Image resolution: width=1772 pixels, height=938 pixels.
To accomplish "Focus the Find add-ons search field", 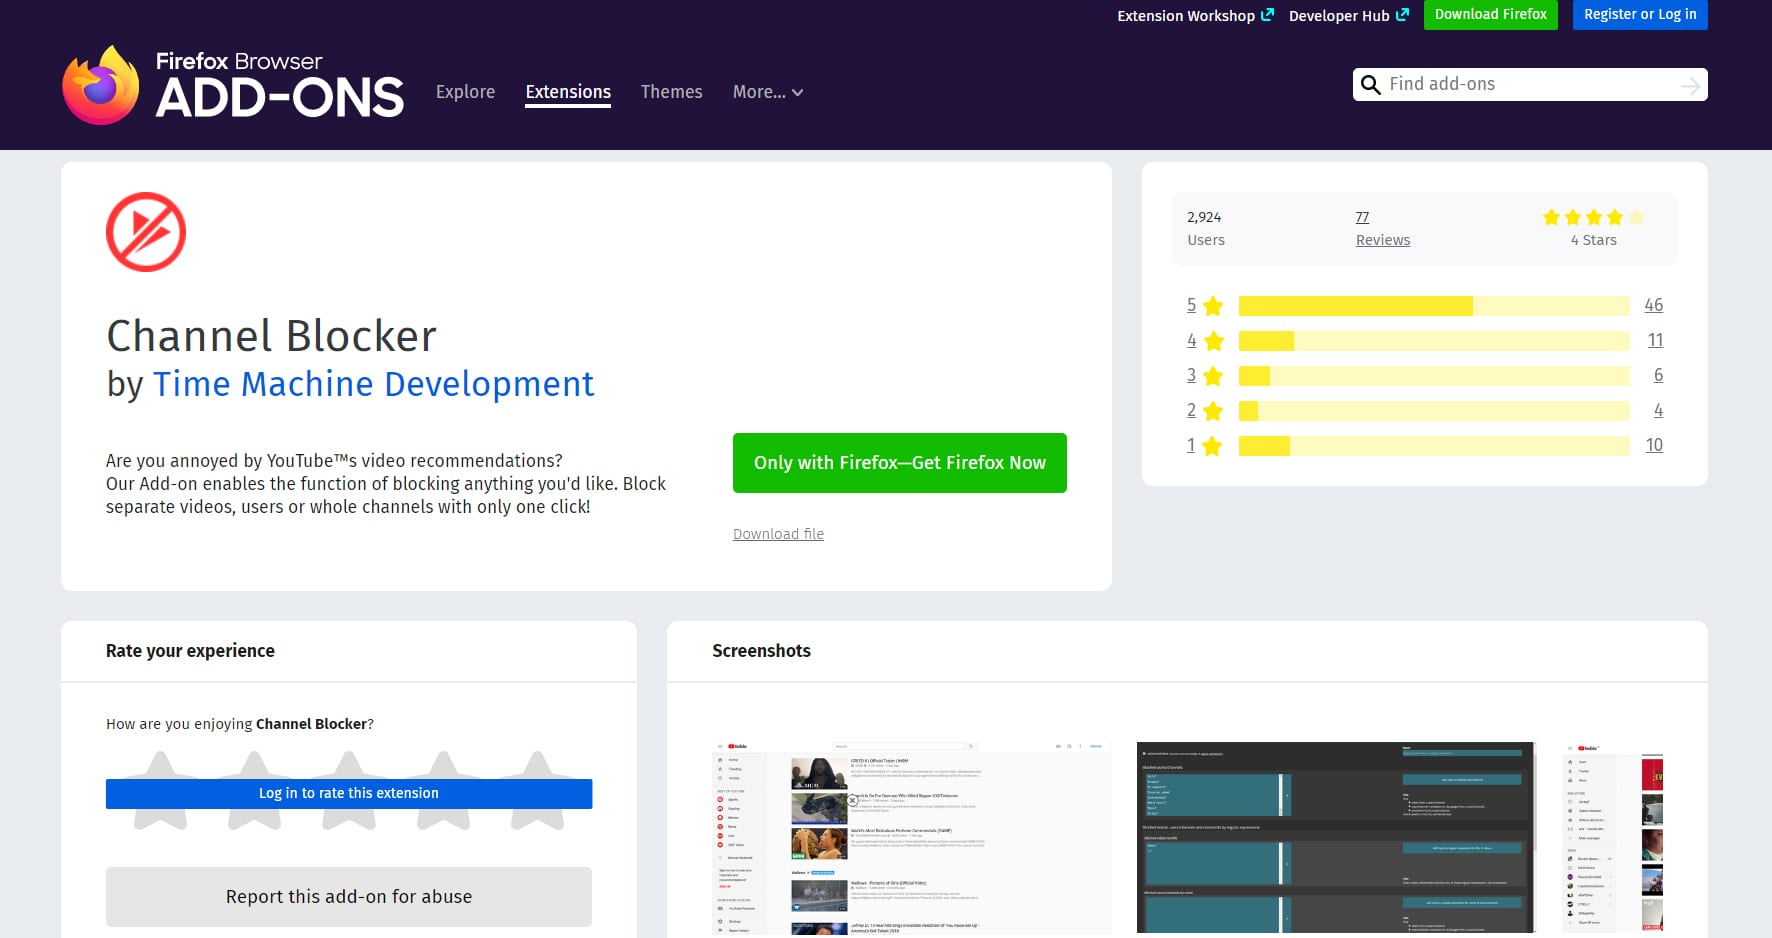I will (x=1530, y=85).
